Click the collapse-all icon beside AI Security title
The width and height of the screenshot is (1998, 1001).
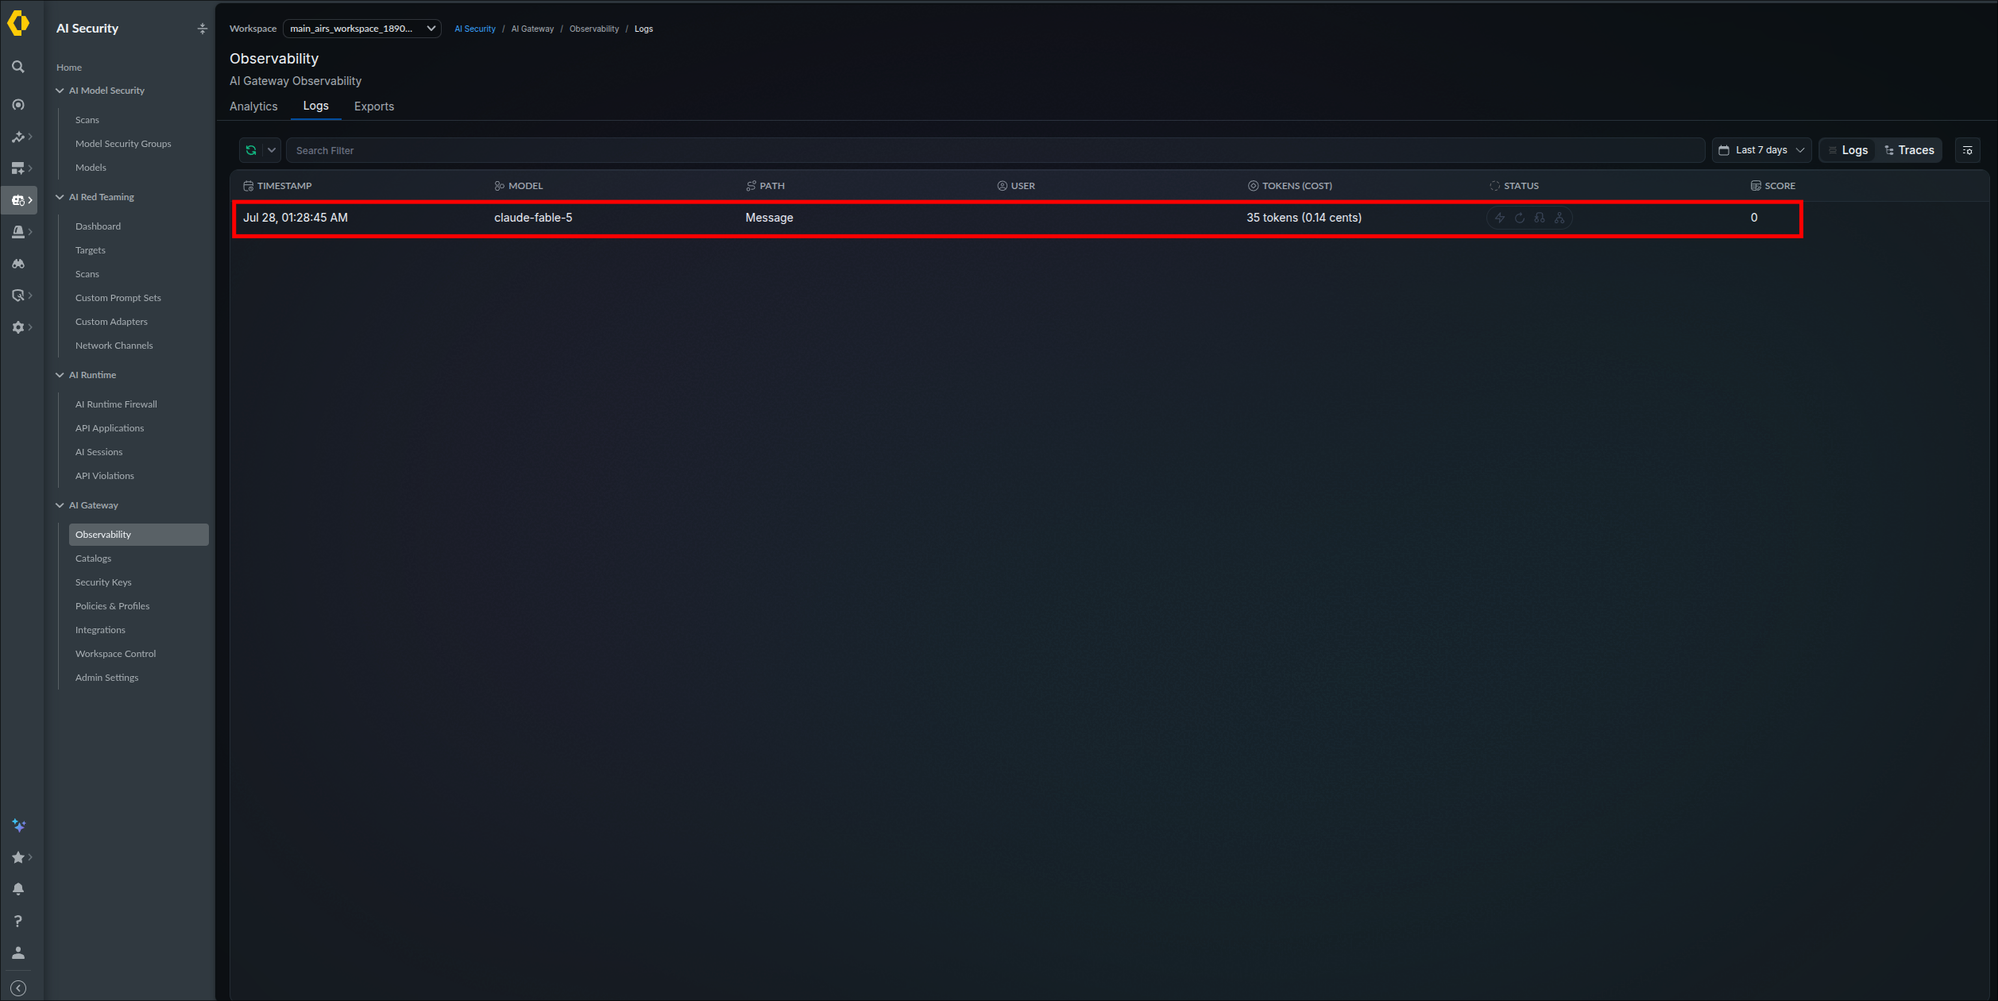[x=202, y=29]
